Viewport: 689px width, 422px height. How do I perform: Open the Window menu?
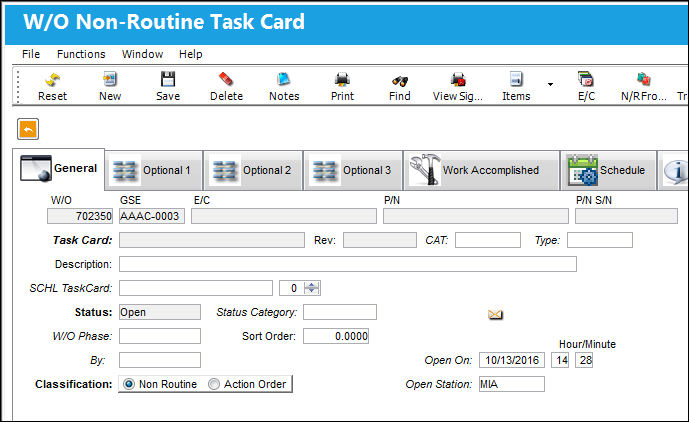coord(142,54)
